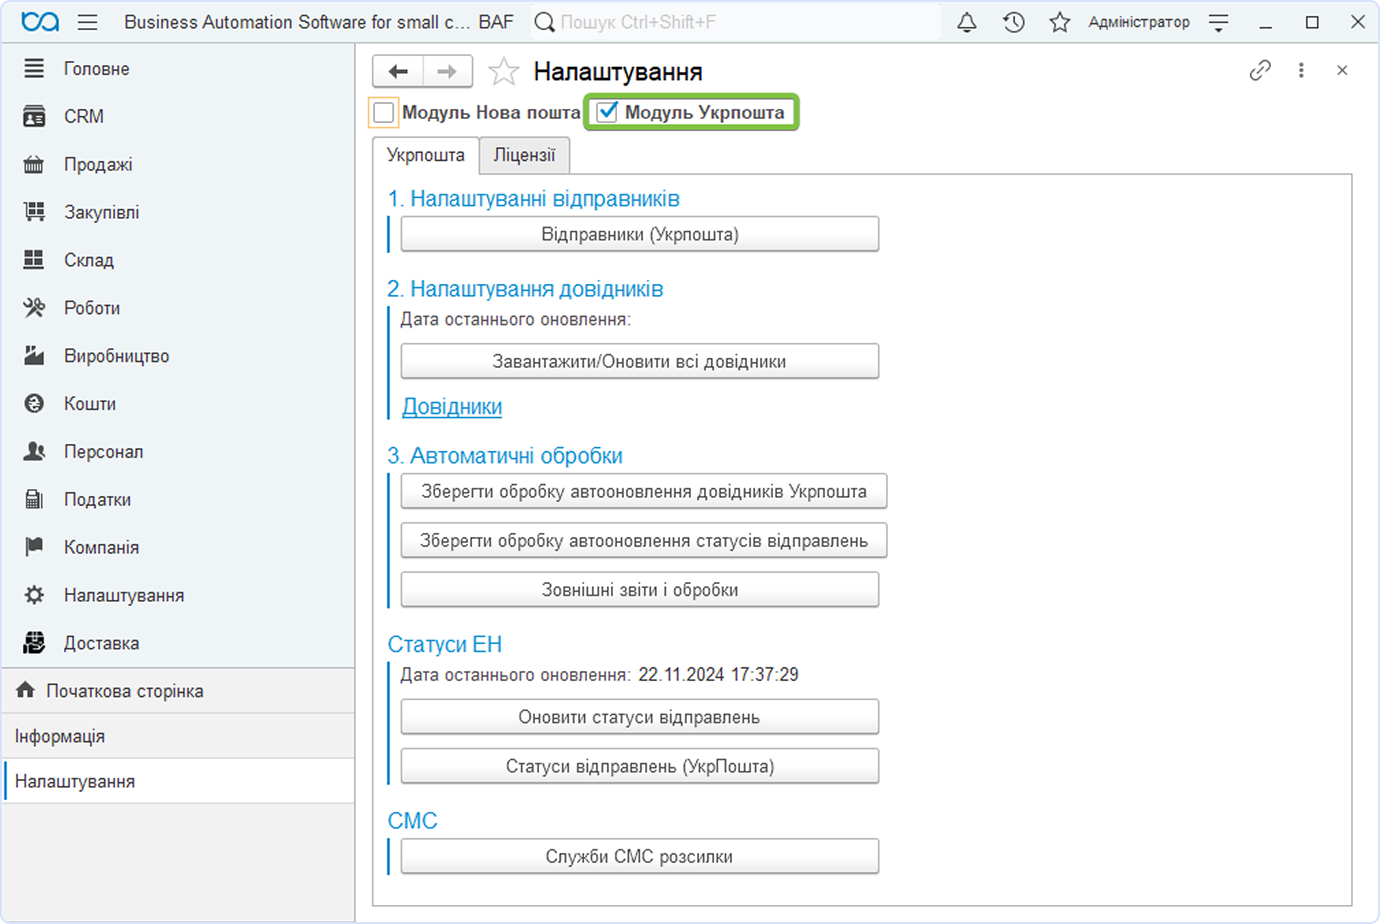Open Склад section icon
This screenshot has width=1380, height=924.
34,260
